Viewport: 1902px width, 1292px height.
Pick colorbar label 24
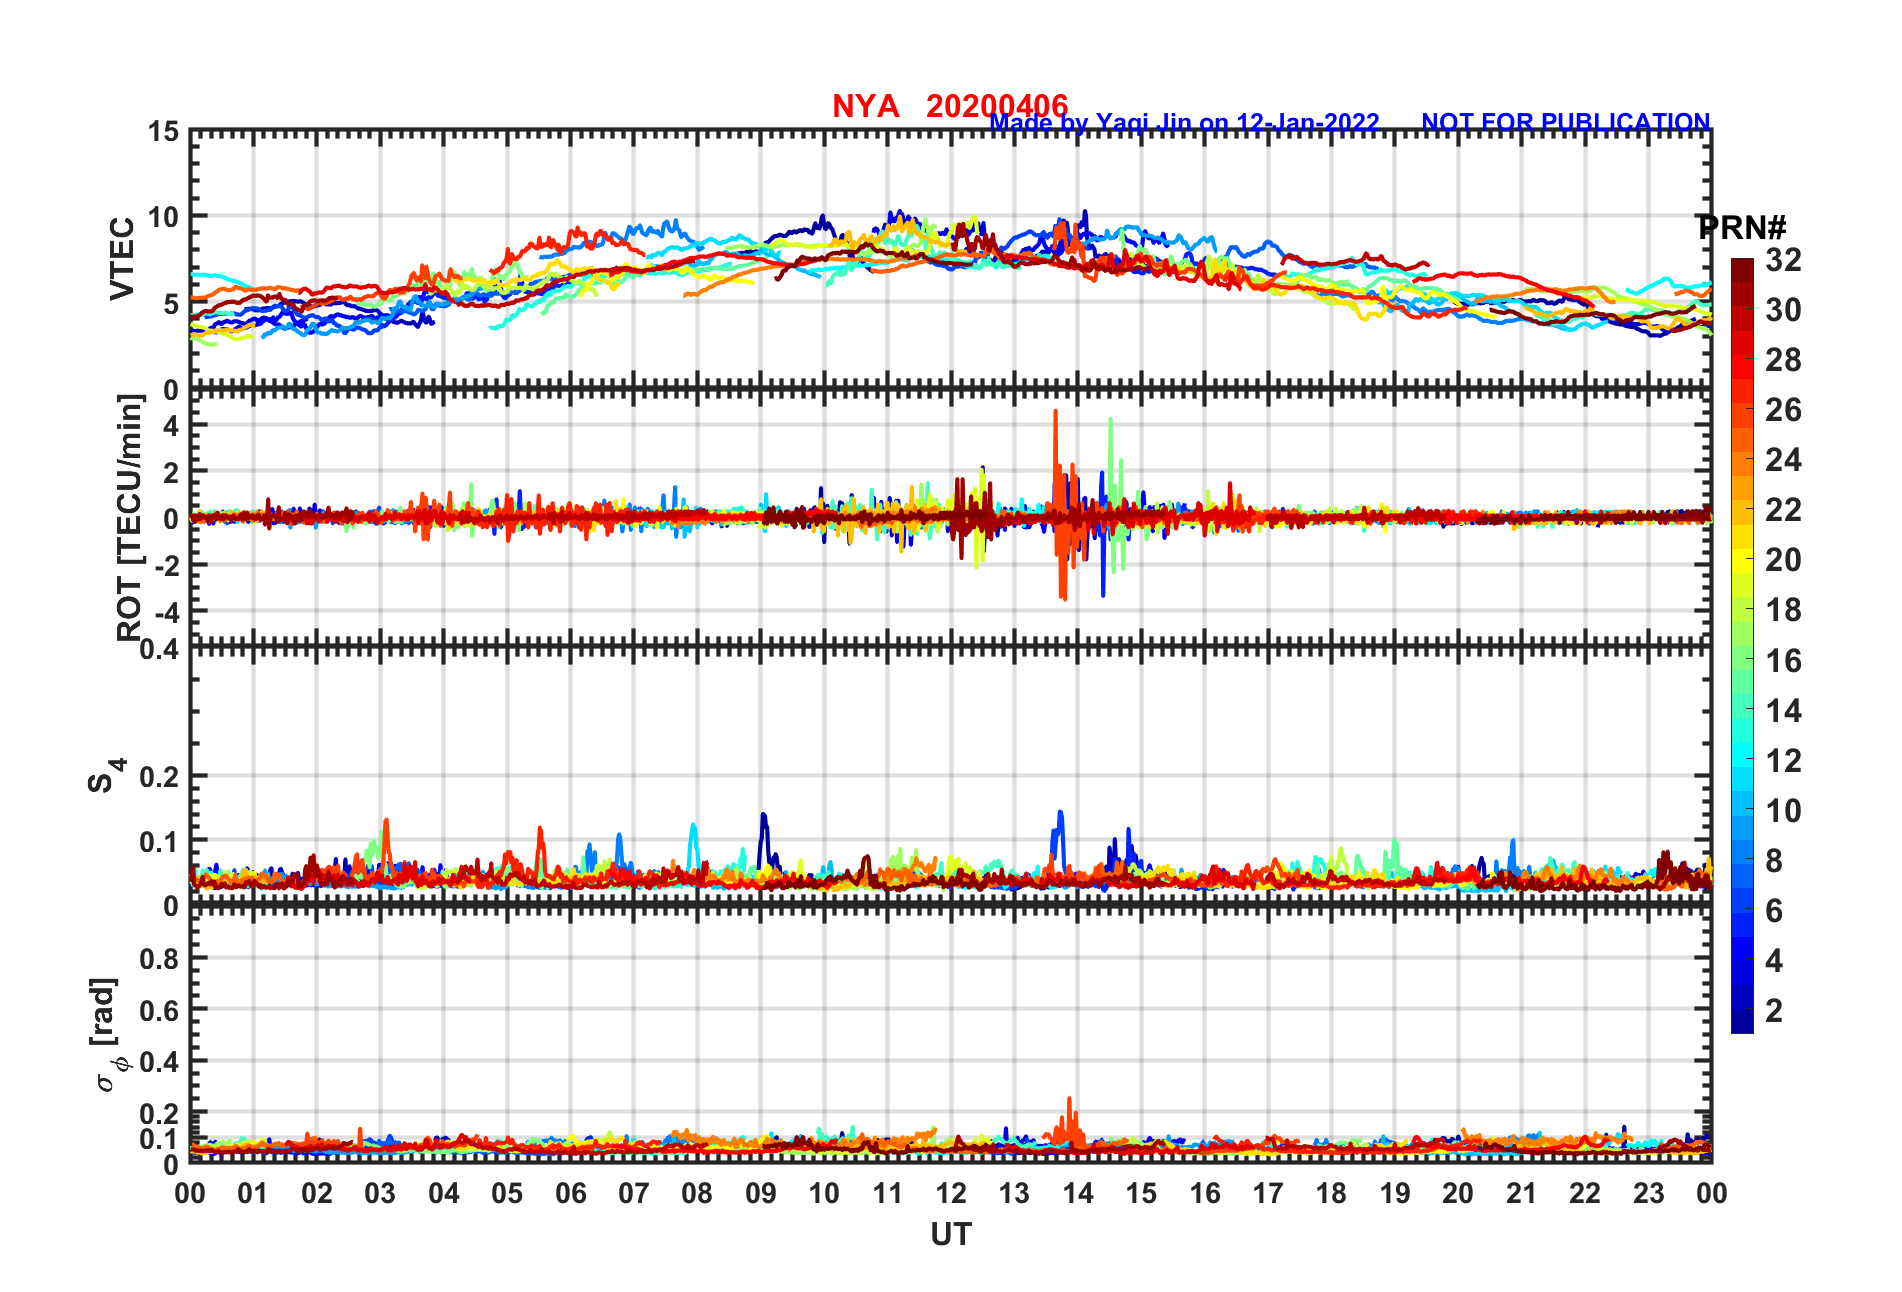coord(1783,460)
